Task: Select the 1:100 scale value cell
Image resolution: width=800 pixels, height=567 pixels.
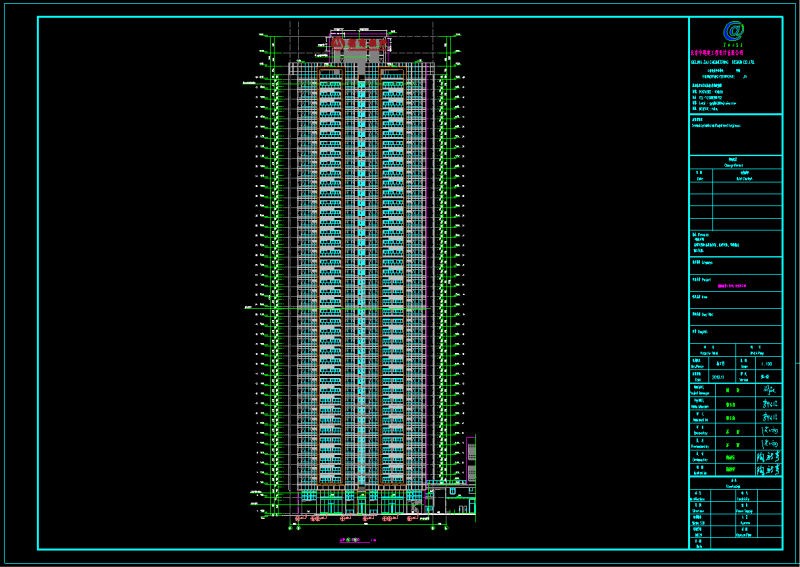Action: click(768, 365)
